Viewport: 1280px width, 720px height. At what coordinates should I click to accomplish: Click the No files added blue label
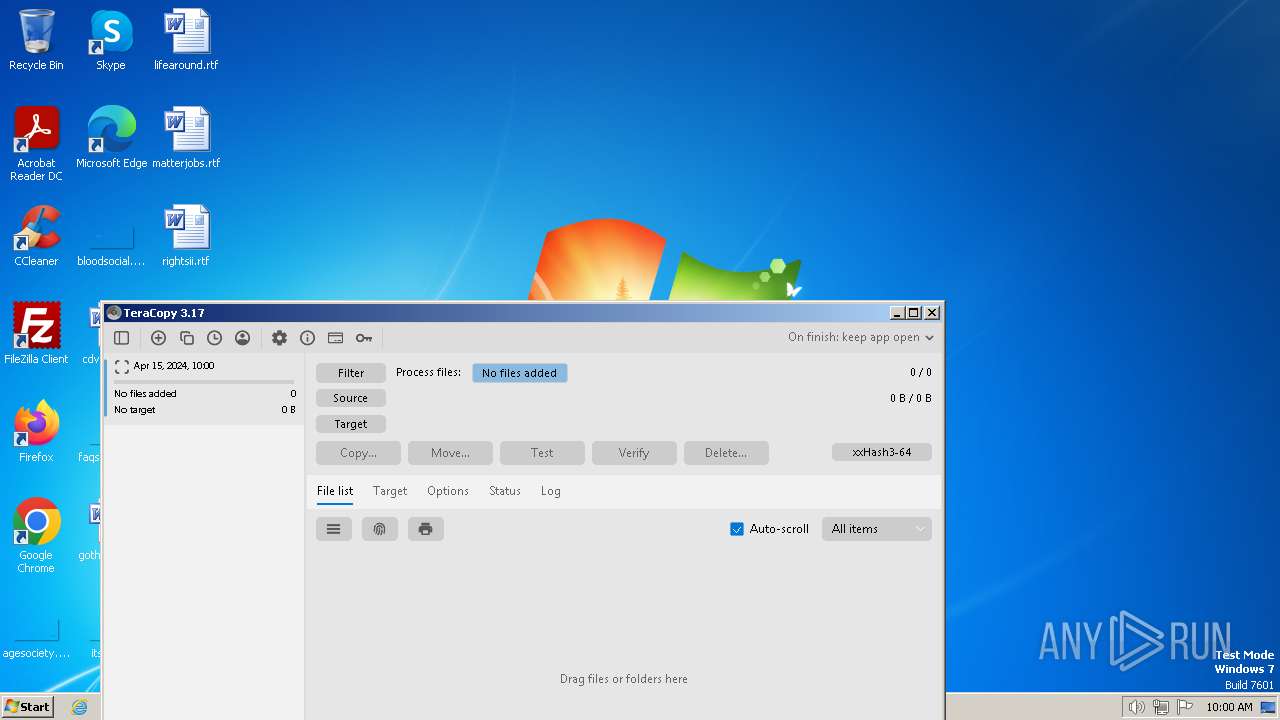coord(520,373)
